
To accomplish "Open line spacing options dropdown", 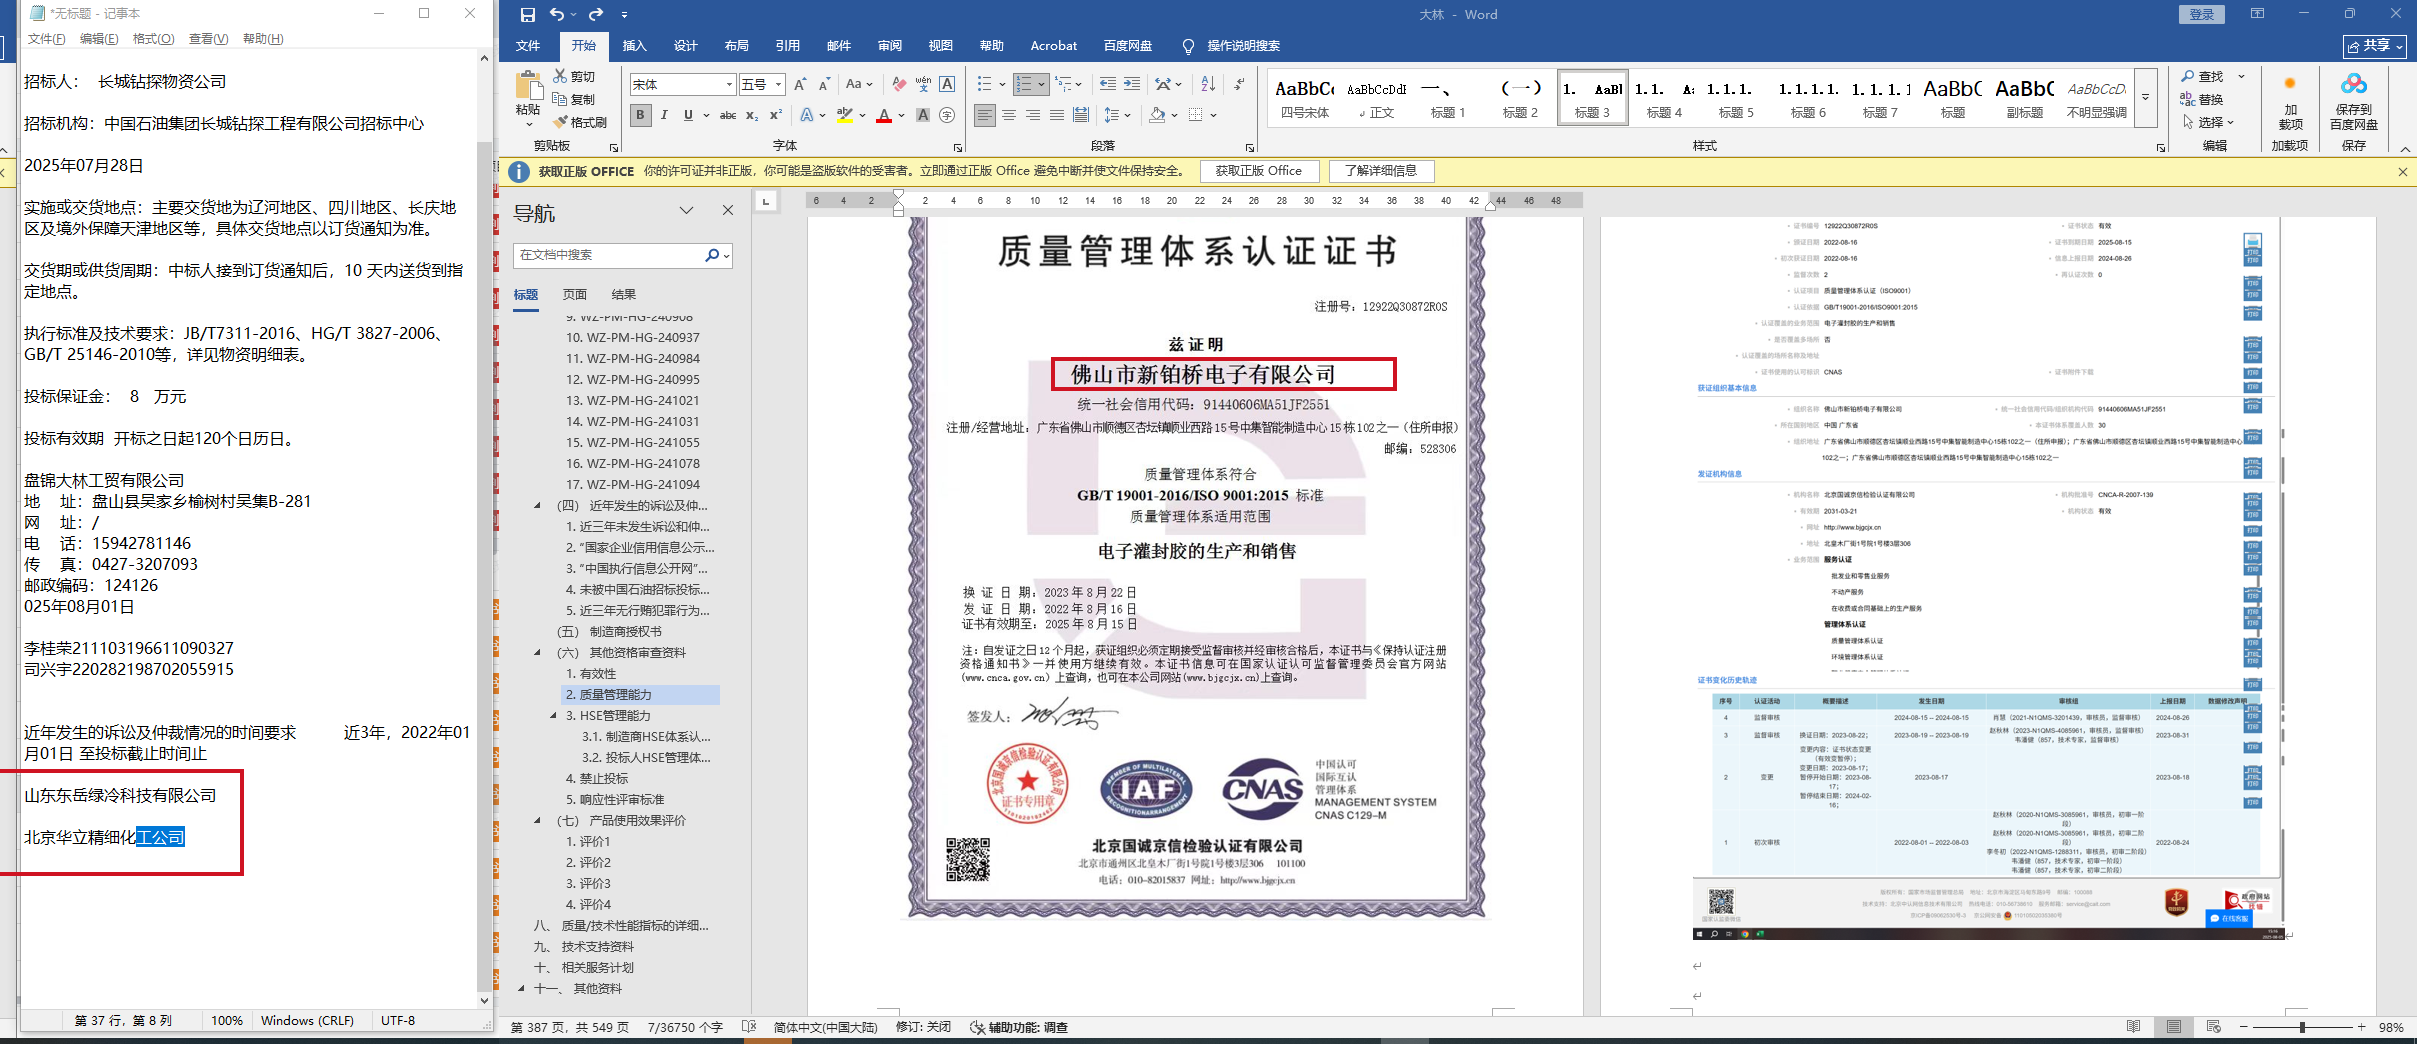I will click(x=1118, y=116).
